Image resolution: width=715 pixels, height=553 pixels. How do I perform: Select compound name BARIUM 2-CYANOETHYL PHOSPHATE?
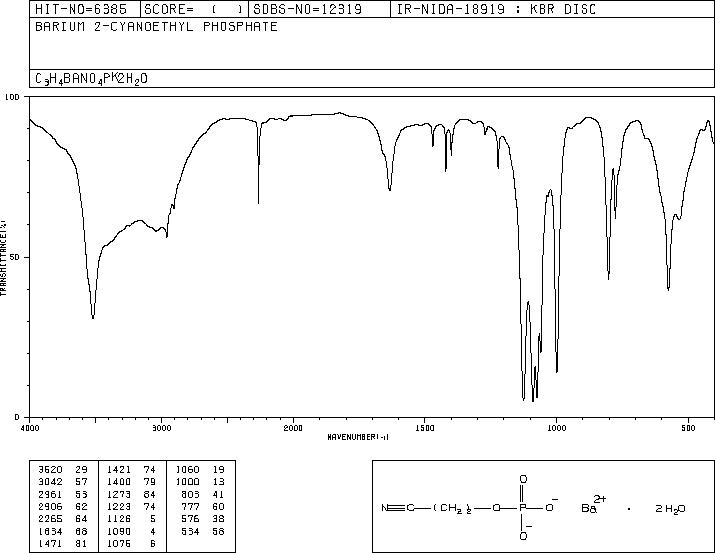[156, 27]
